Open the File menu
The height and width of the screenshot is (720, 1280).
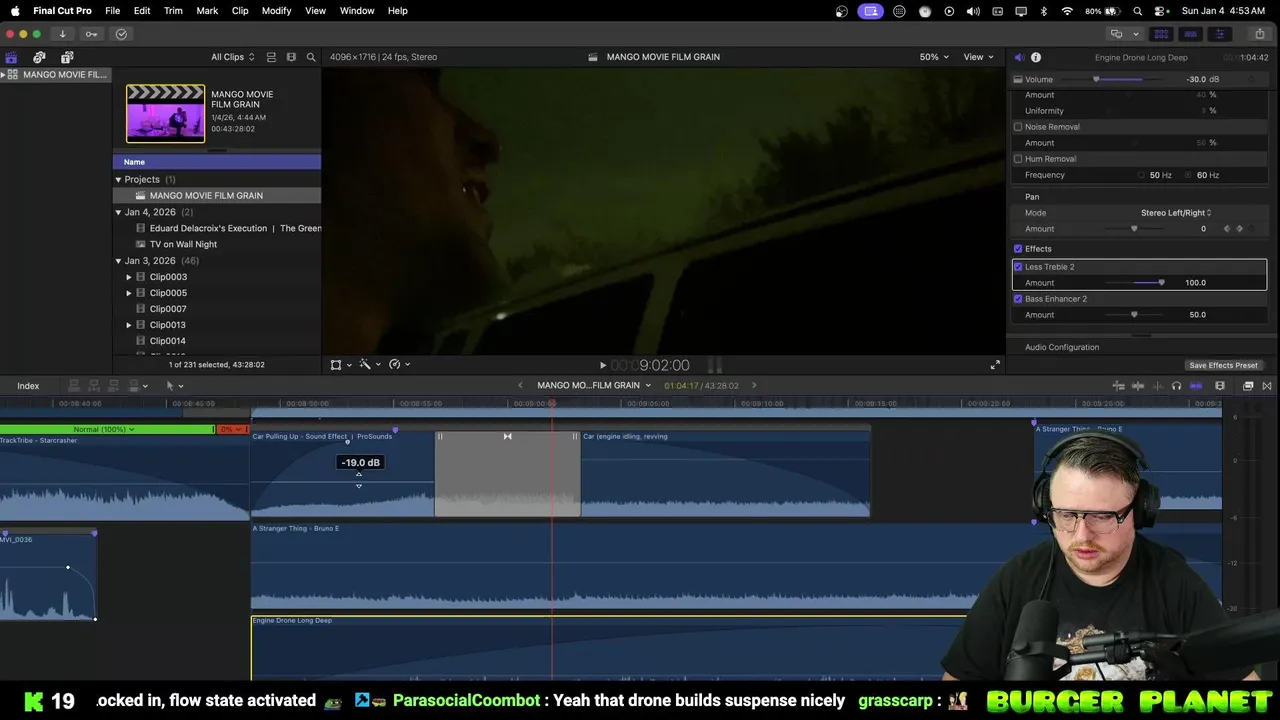point(113,11)
